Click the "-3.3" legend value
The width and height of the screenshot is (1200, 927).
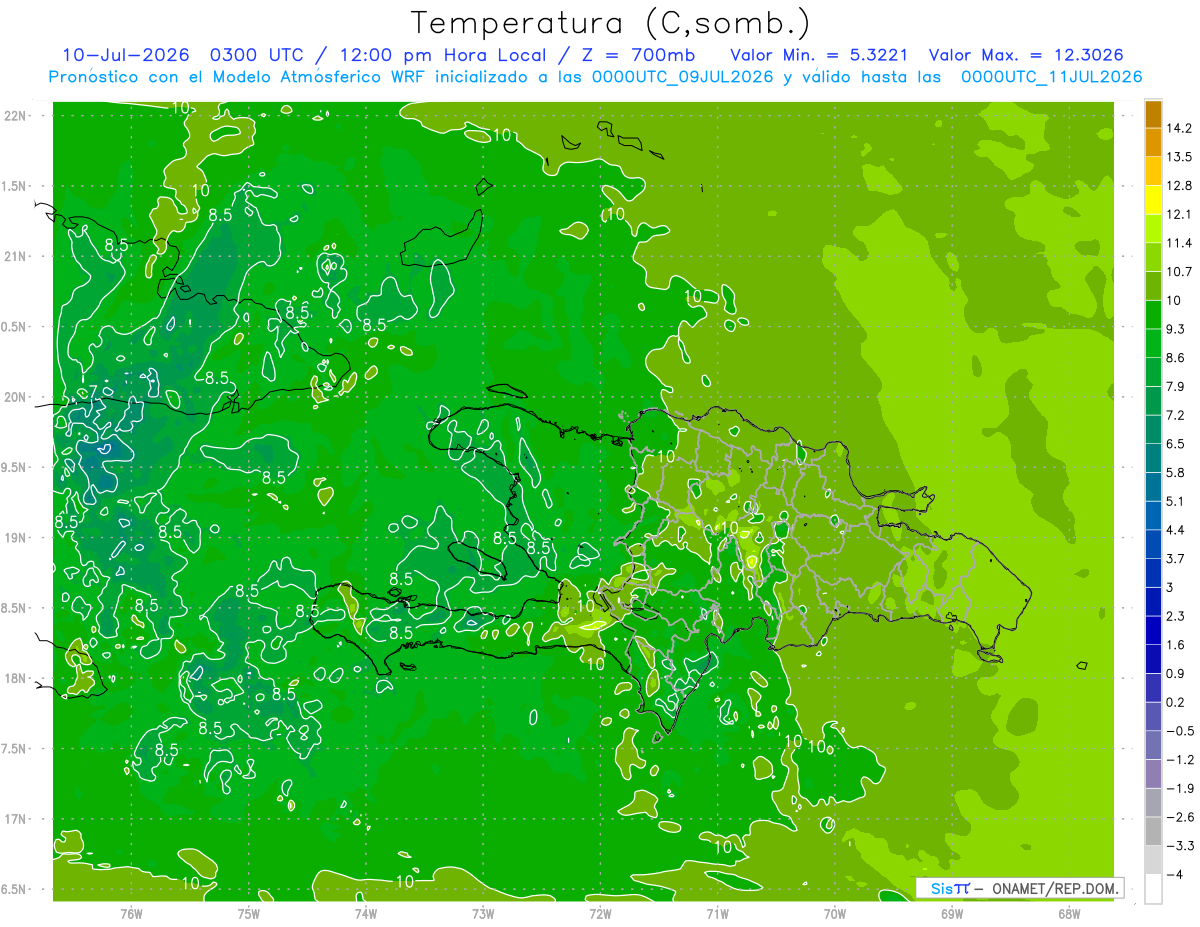1179,846
